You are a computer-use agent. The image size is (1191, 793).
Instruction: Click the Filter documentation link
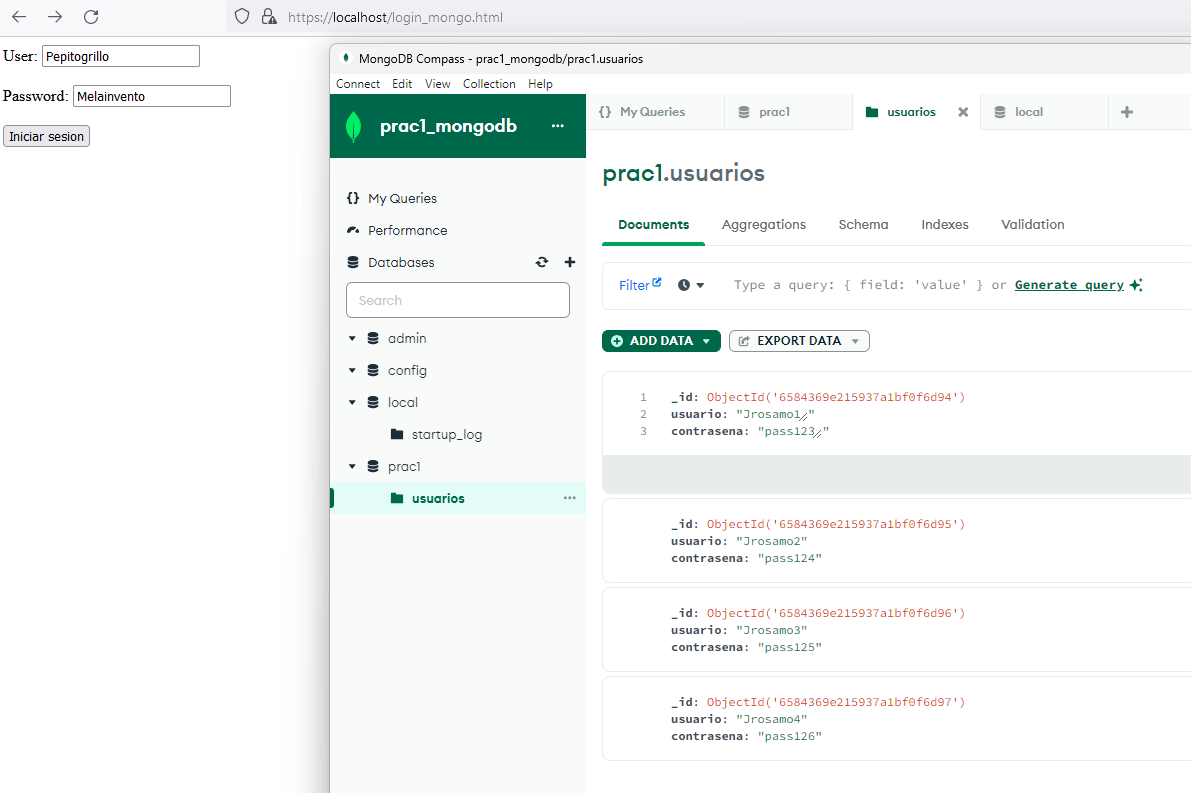pyautogui.click(x=640, y=285)
